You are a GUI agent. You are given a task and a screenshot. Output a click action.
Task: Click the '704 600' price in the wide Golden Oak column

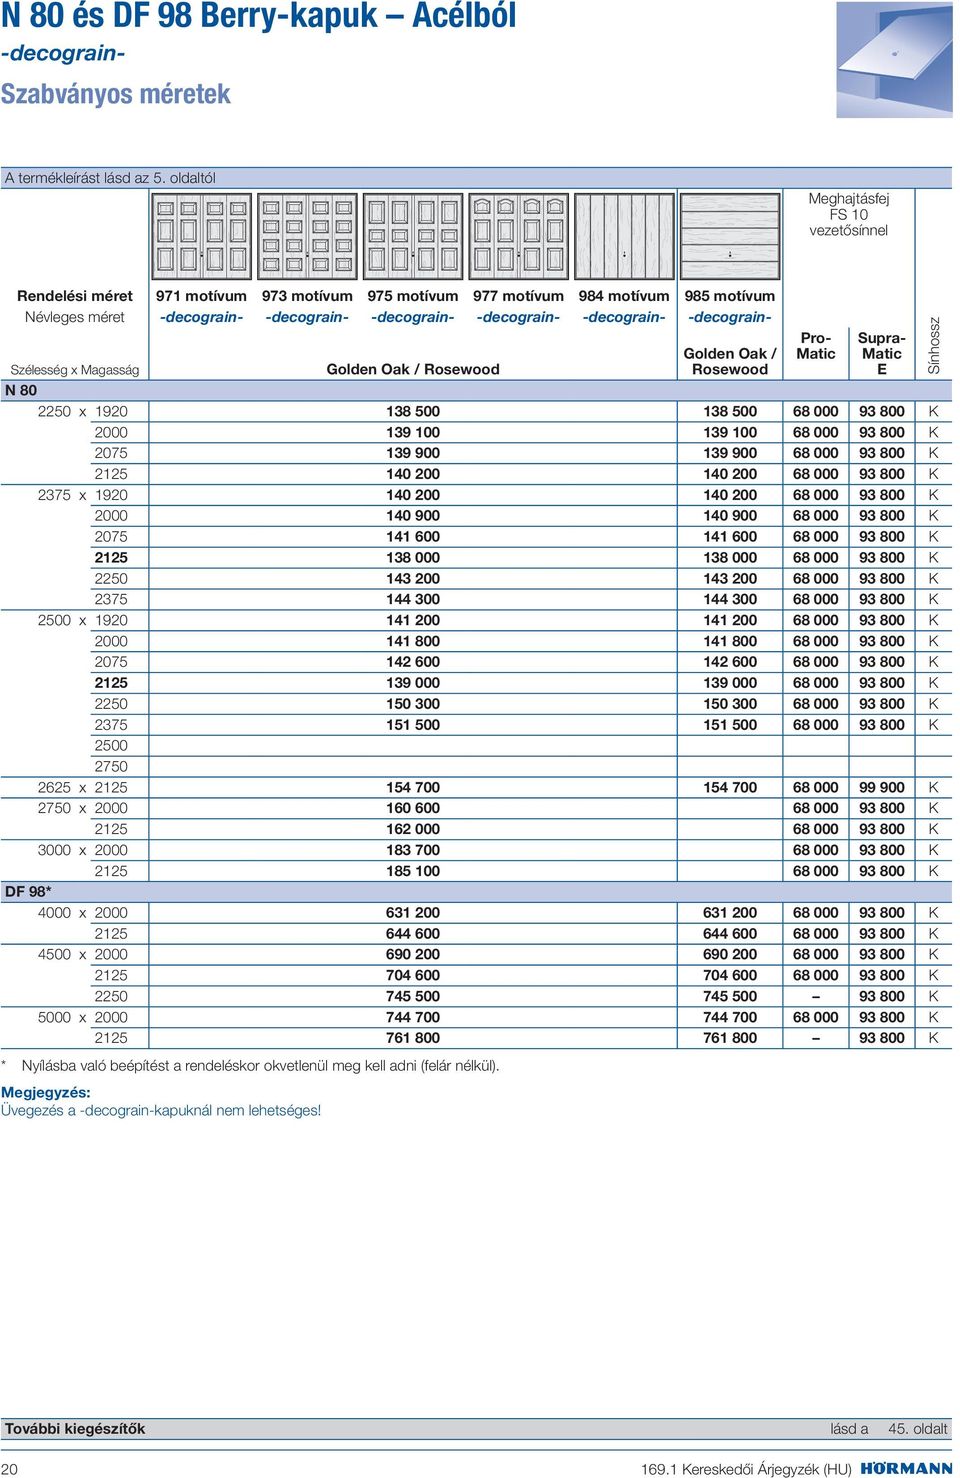coord(413,975)
